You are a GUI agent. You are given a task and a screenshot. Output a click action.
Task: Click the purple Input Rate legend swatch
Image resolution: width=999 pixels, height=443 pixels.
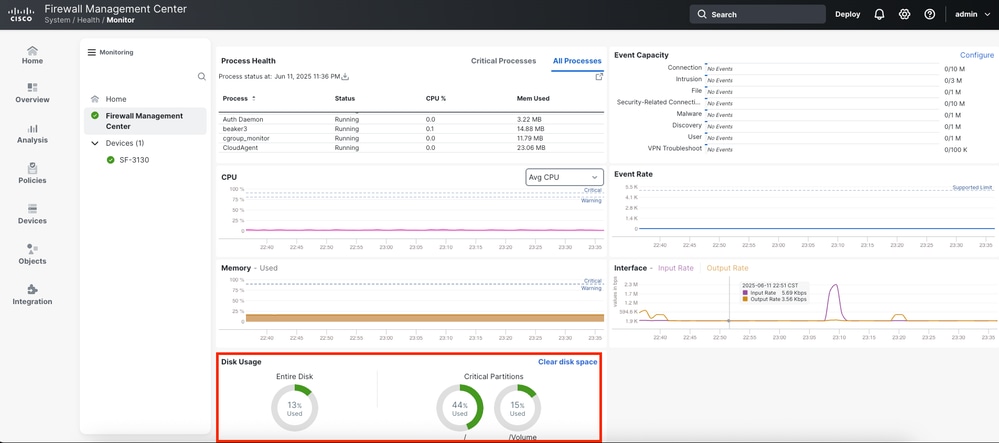coord(745,293)
